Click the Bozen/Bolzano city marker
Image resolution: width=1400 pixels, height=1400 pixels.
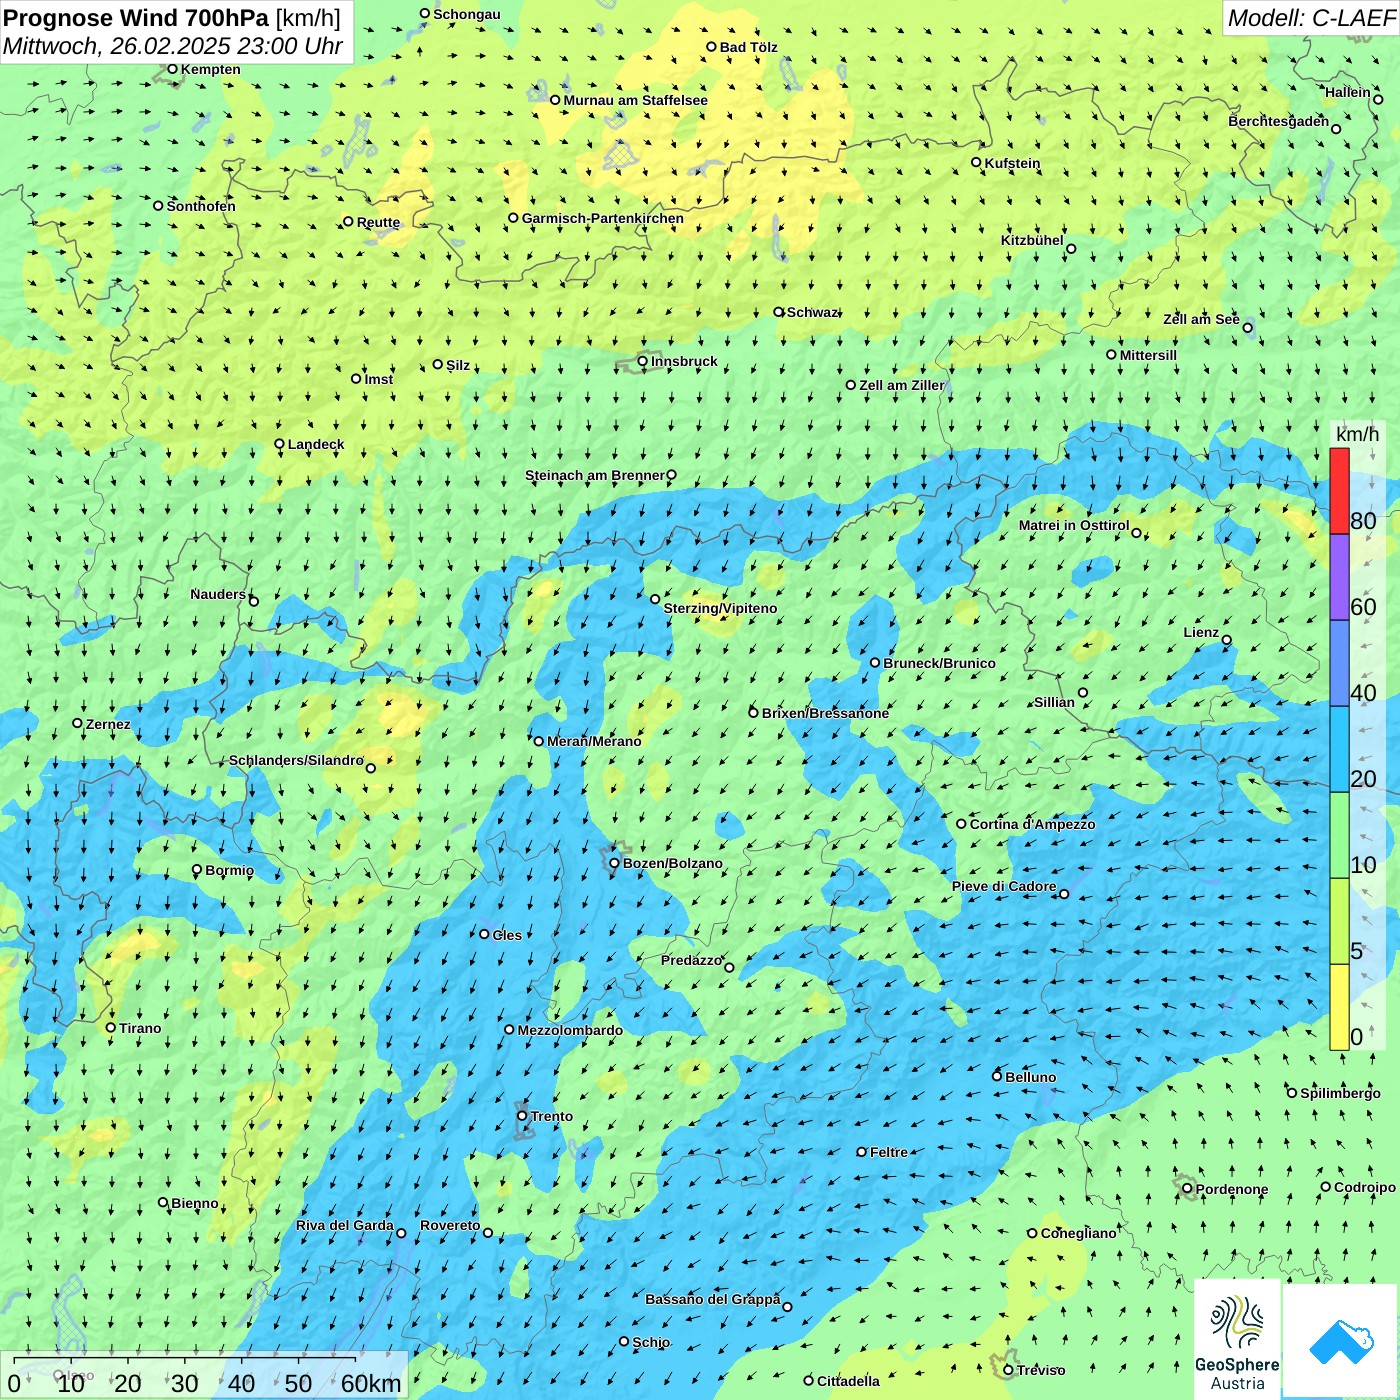point(615,863)
